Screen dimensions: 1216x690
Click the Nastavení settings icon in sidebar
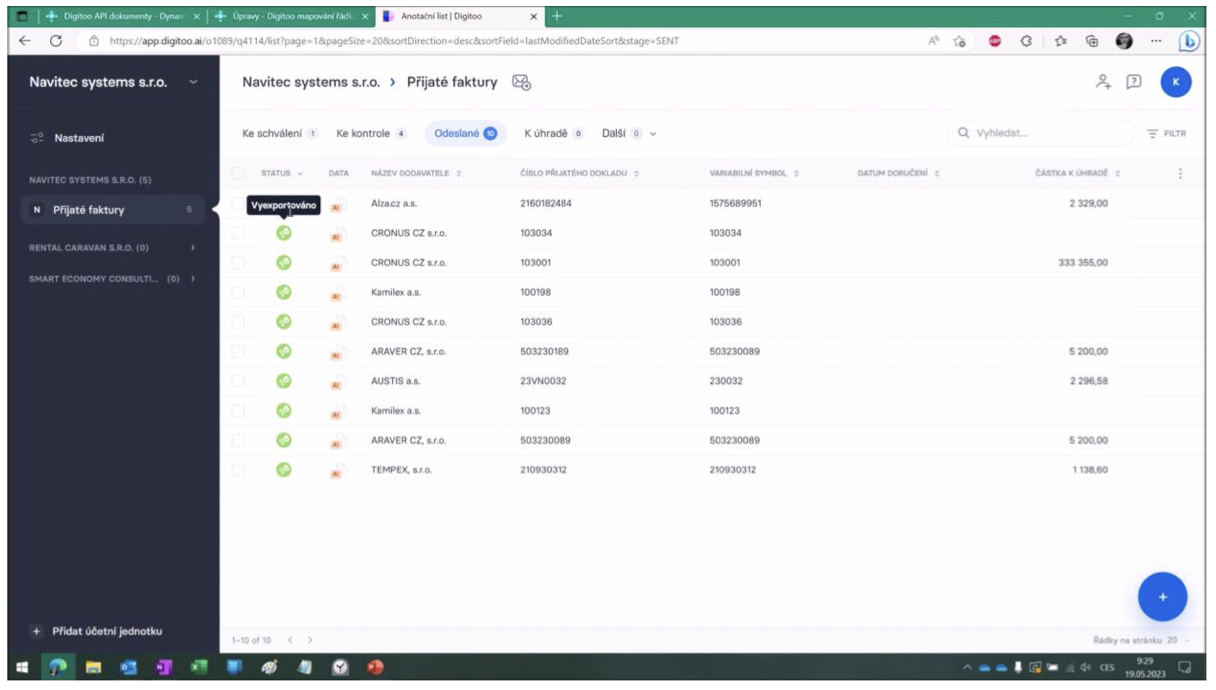click(37, 138)
